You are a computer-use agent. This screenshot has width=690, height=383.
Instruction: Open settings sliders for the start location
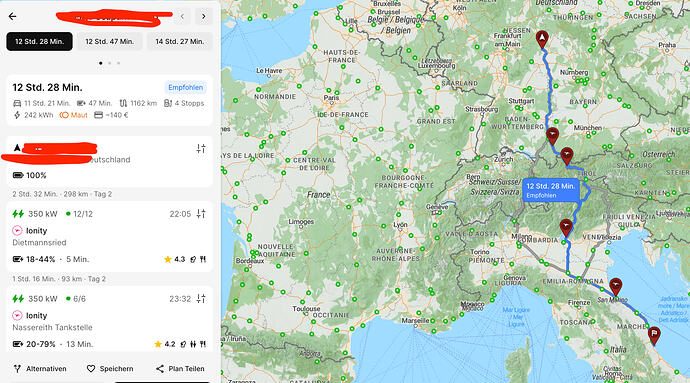201,148
